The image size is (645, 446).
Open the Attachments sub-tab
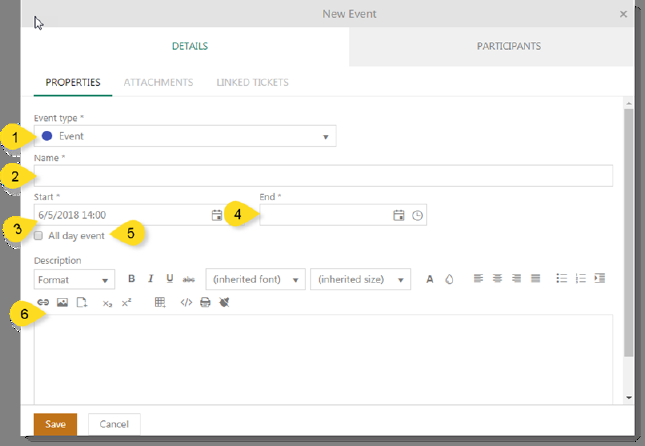158,82
